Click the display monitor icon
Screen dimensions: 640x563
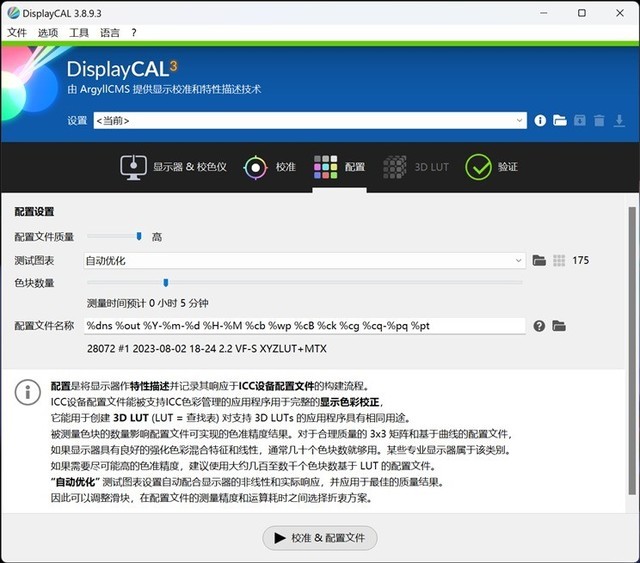[x=133, y=167]
